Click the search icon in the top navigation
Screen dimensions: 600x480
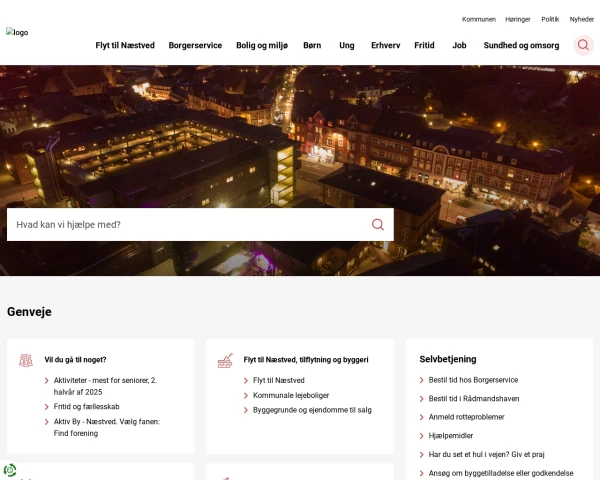(x=584, y=45)
